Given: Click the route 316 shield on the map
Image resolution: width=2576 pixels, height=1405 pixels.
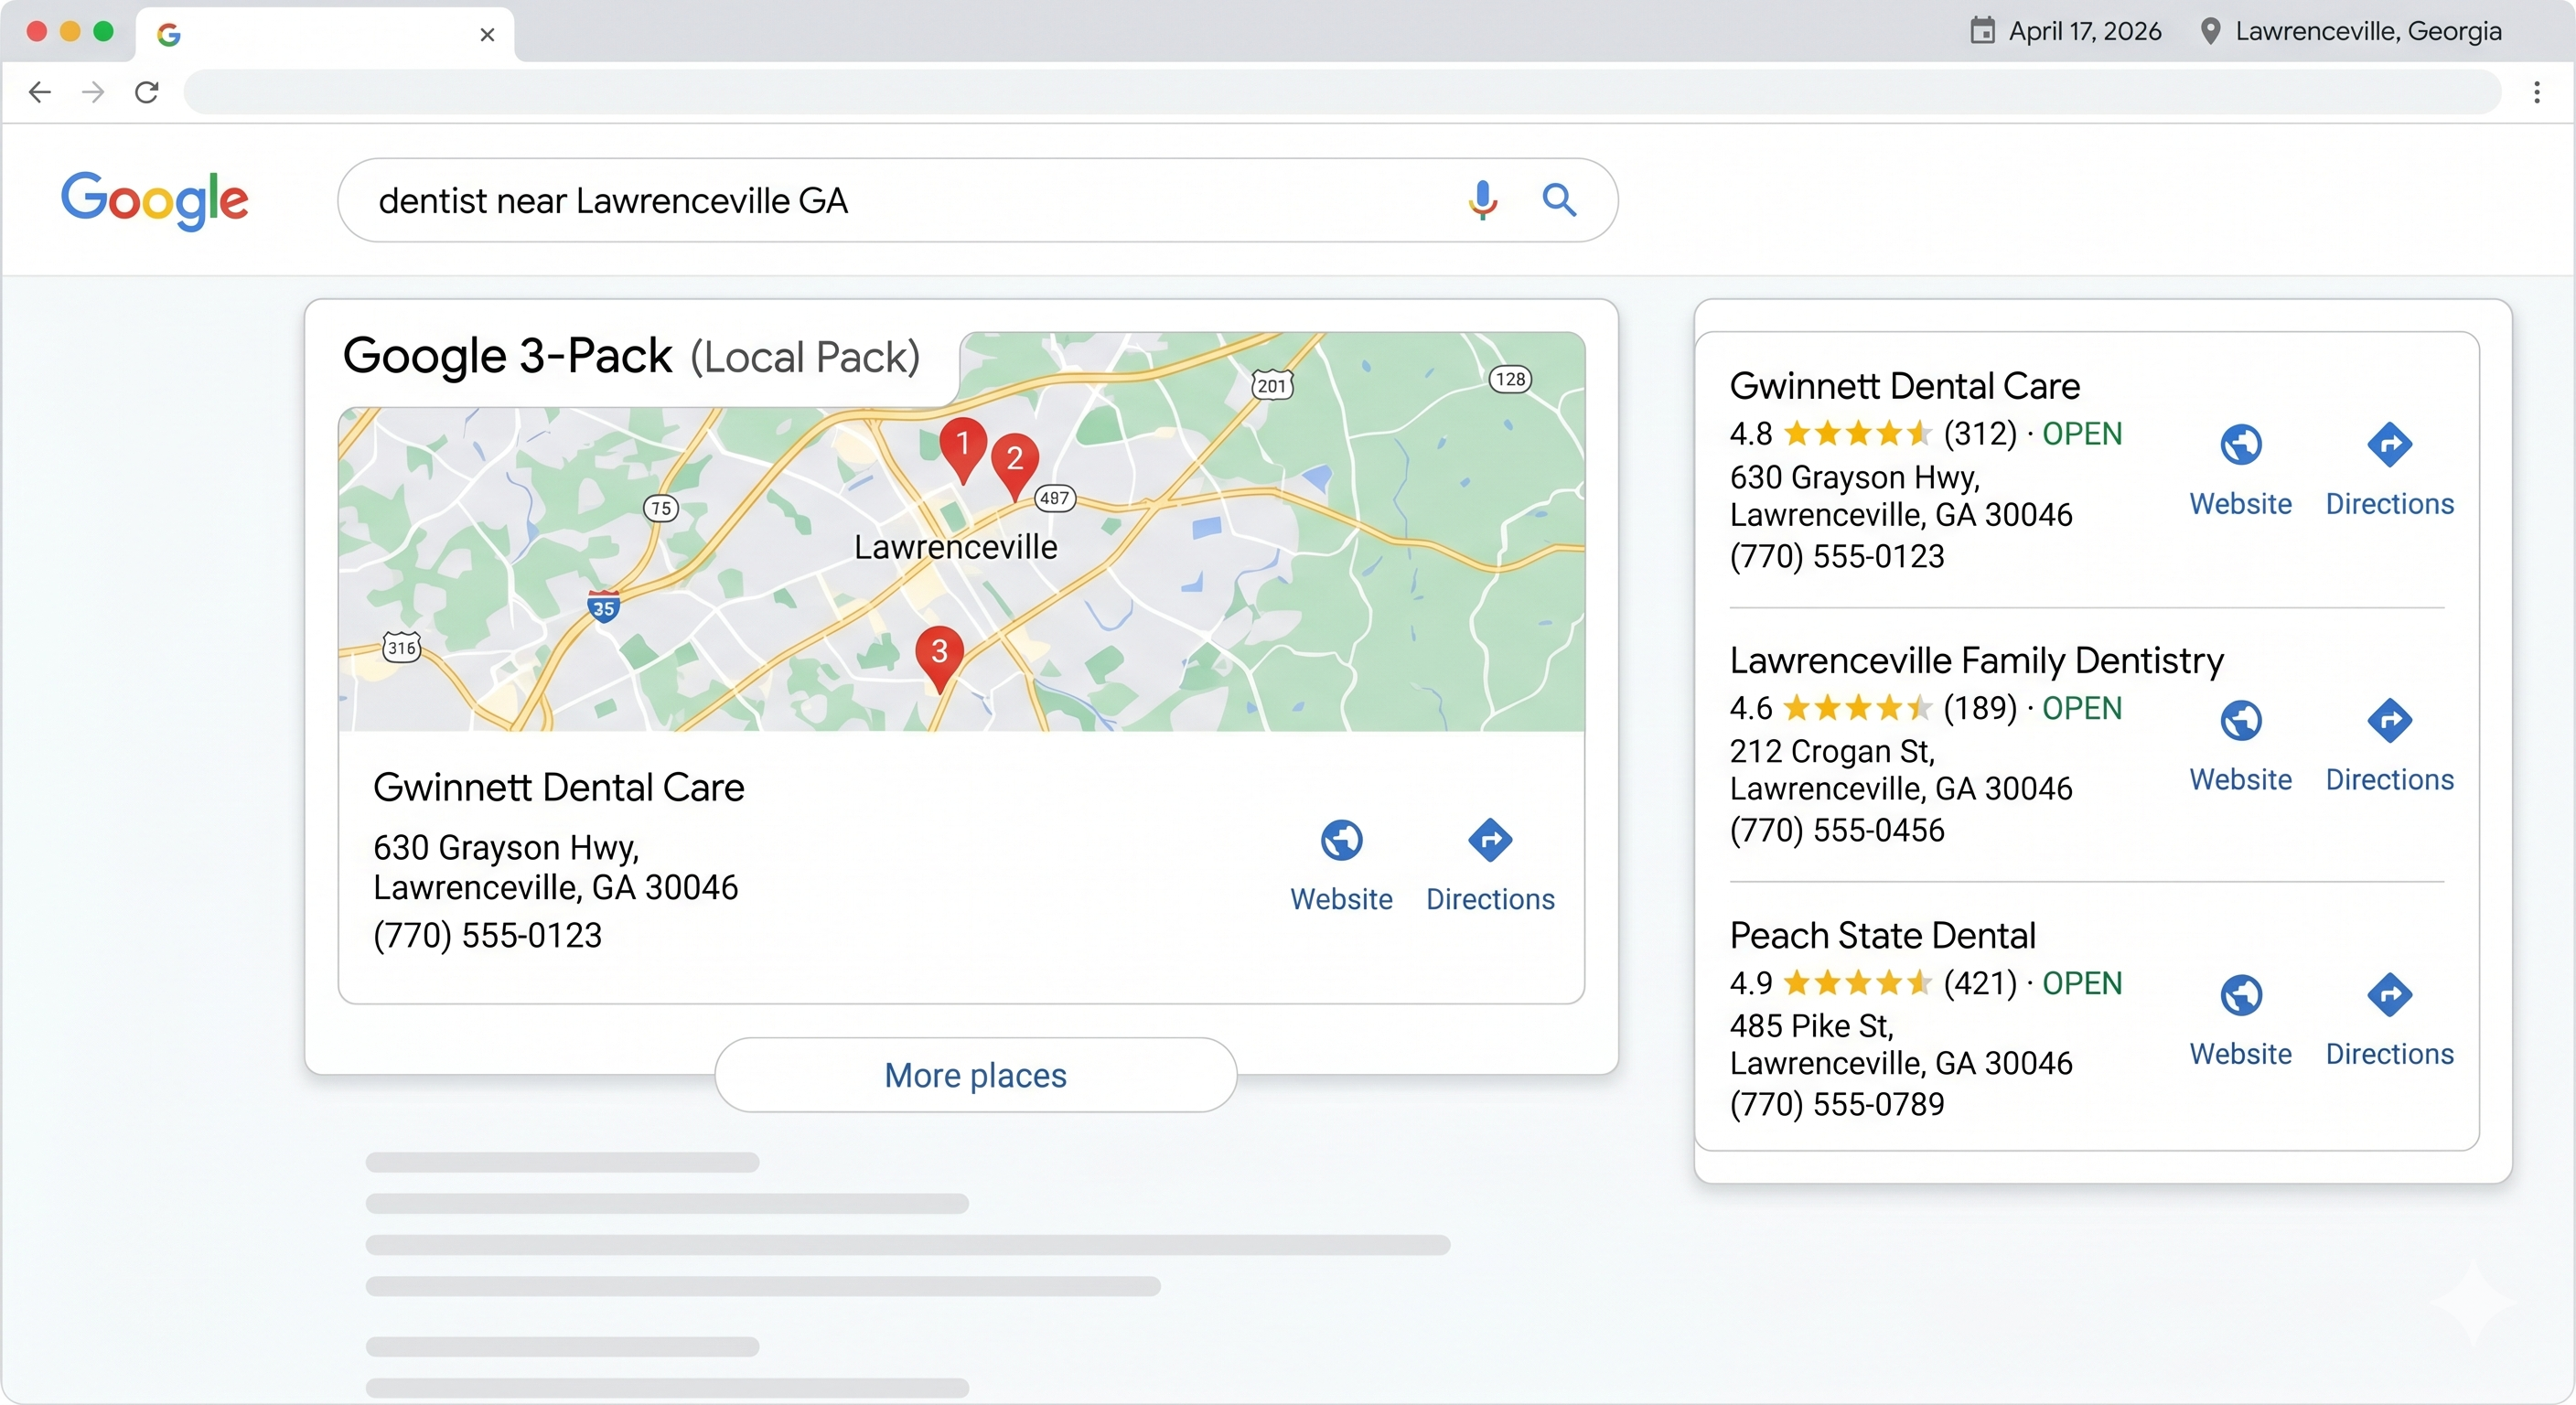Looking at the screenshot, I should pyautogui.click(x=402, y=648).
